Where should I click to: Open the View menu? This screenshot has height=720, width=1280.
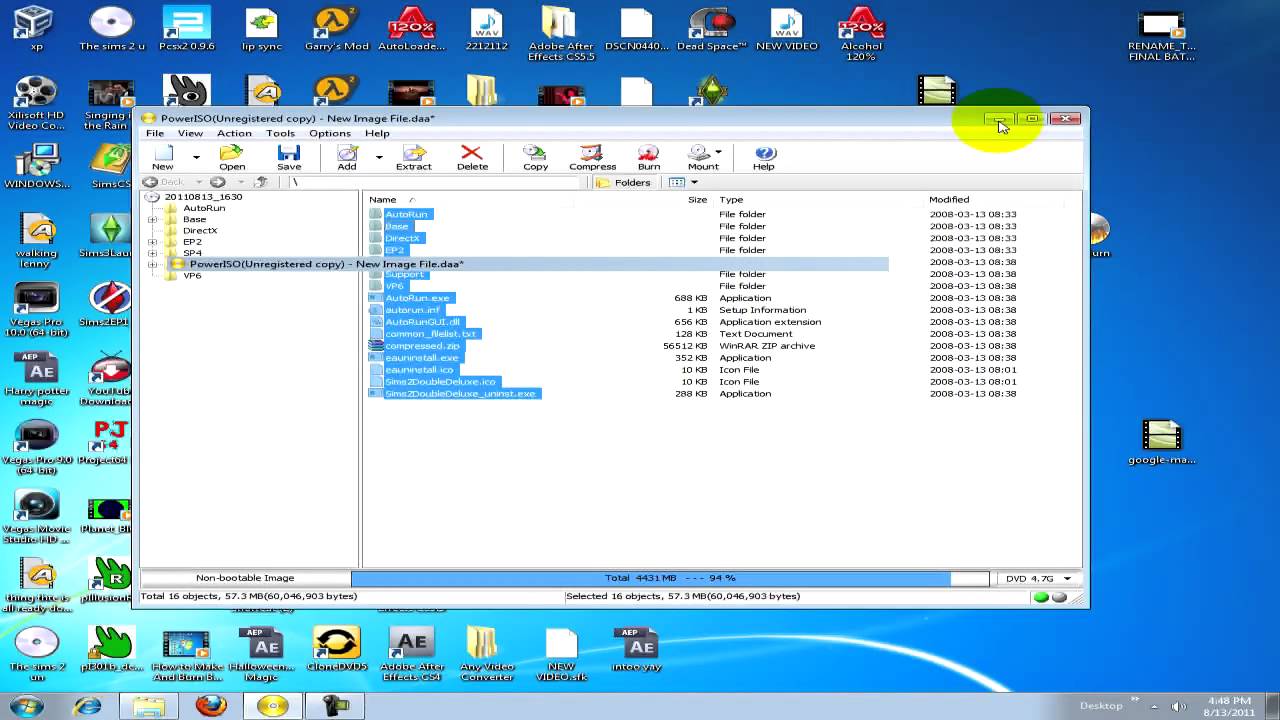pyautogui.click(x=190, y=133)
